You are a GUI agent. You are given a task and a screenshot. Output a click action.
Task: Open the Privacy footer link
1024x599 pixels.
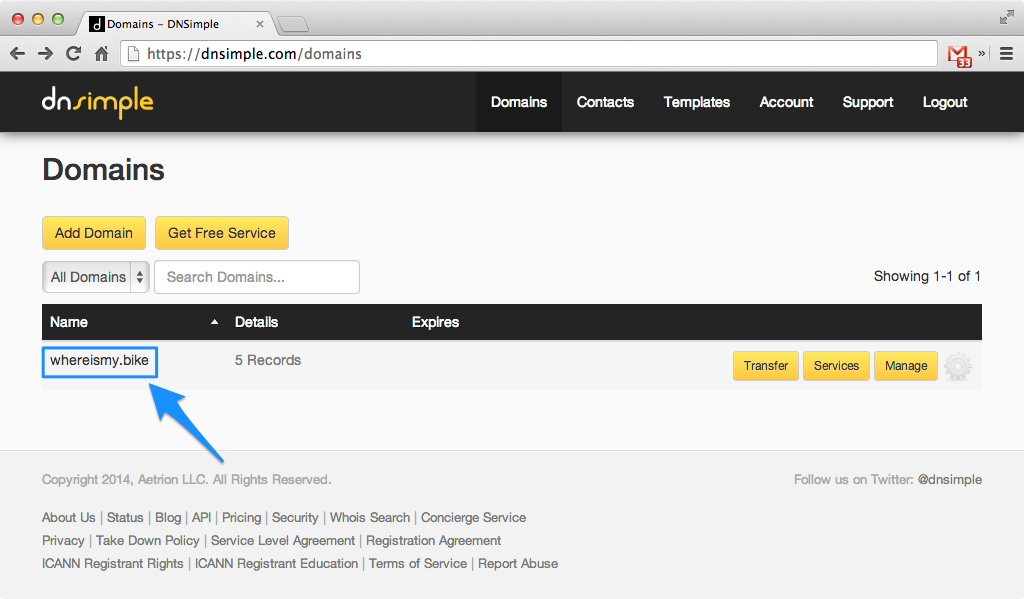(x=63, y=541)
